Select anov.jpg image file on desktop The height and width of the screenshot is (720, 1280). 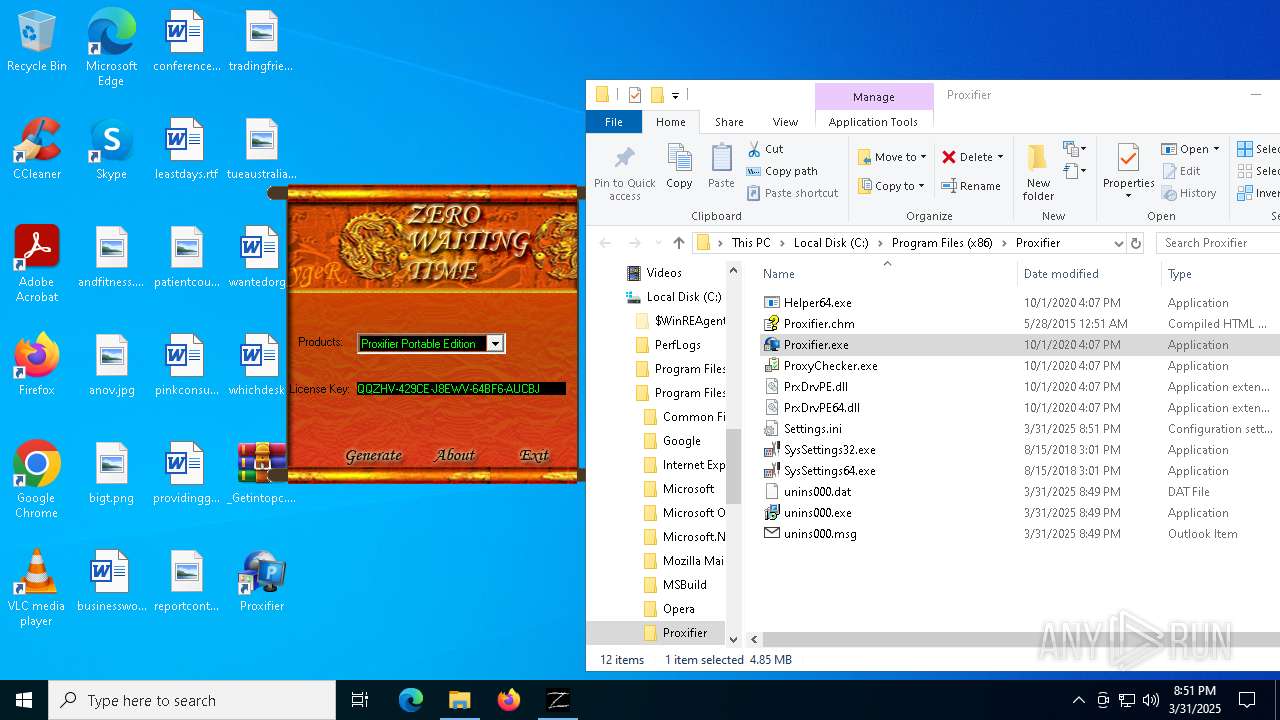point(111,364)
